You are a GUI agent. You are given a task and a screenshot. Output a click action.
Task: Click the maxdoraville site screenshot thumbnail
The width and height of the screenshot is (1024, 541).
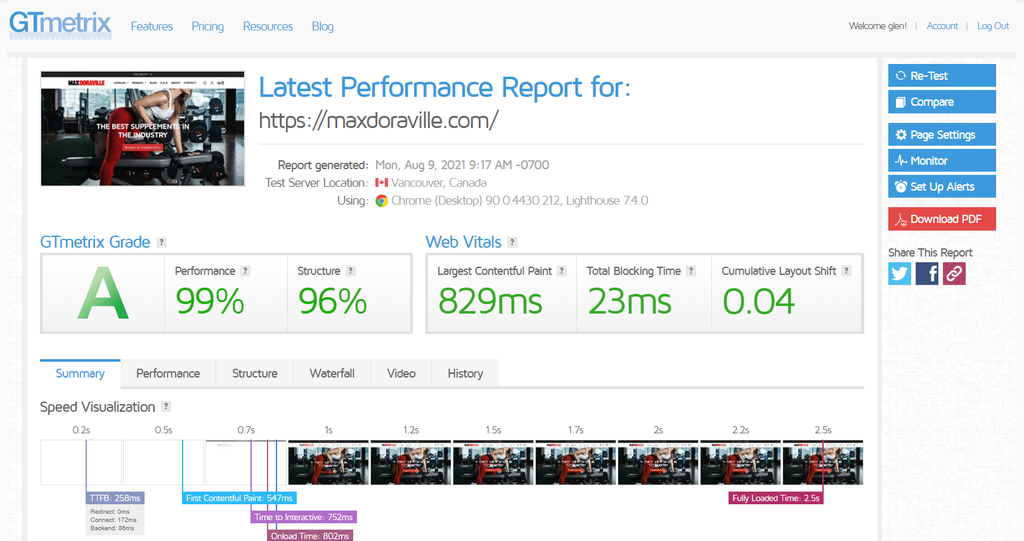pyautogui.click(x=142, y=128)
